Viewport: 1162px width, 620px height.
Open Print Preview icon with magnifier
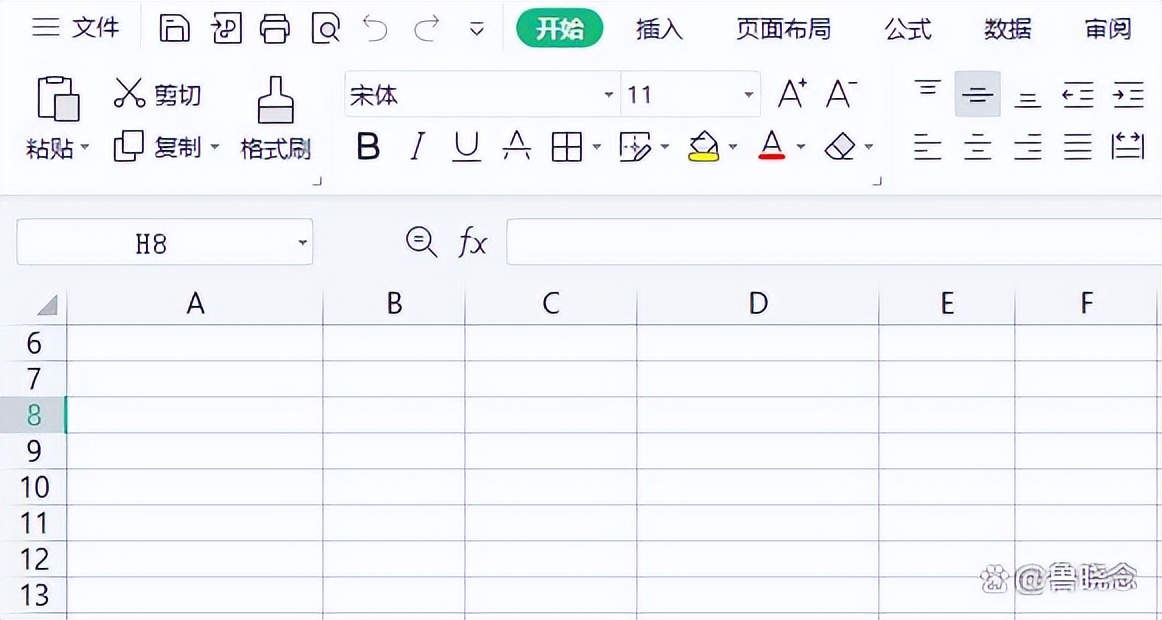pos(325,29)
